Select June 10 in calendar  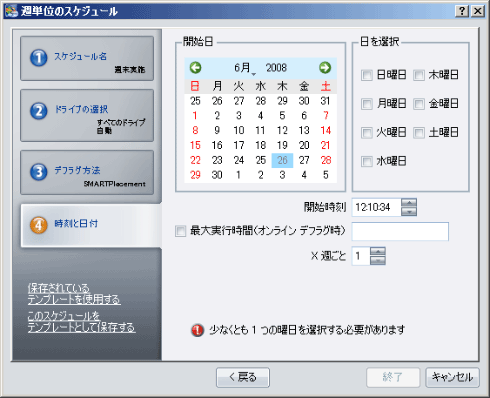(x=239, y=130)
